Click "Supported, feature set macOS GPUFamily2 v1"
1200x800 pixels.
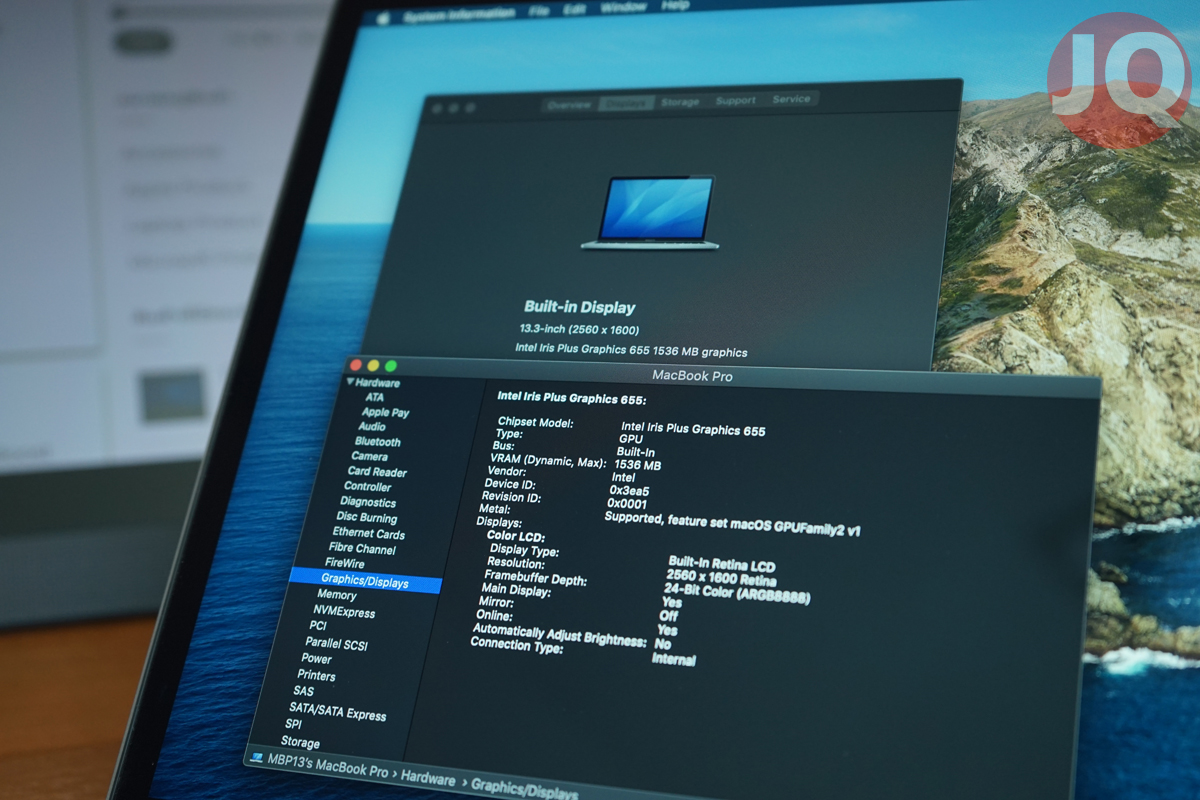733,523
